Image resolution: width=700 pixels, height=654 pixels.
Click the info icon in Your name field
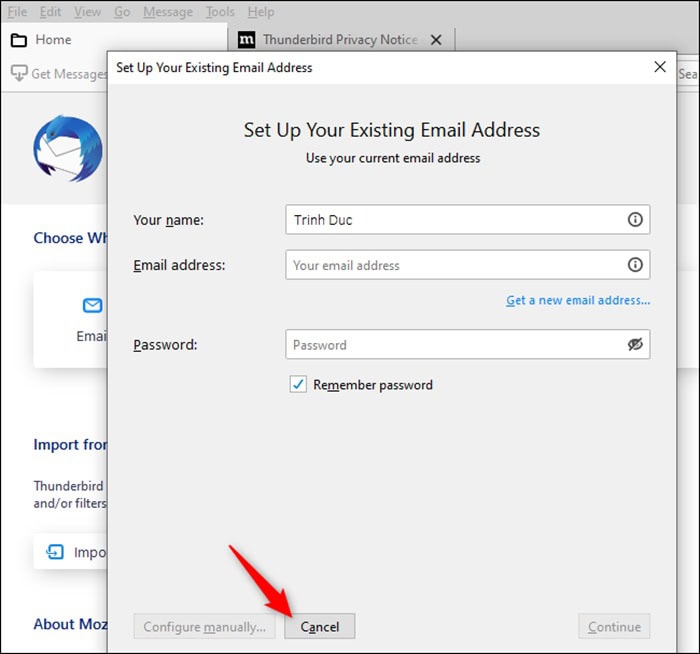click(635, 219)
